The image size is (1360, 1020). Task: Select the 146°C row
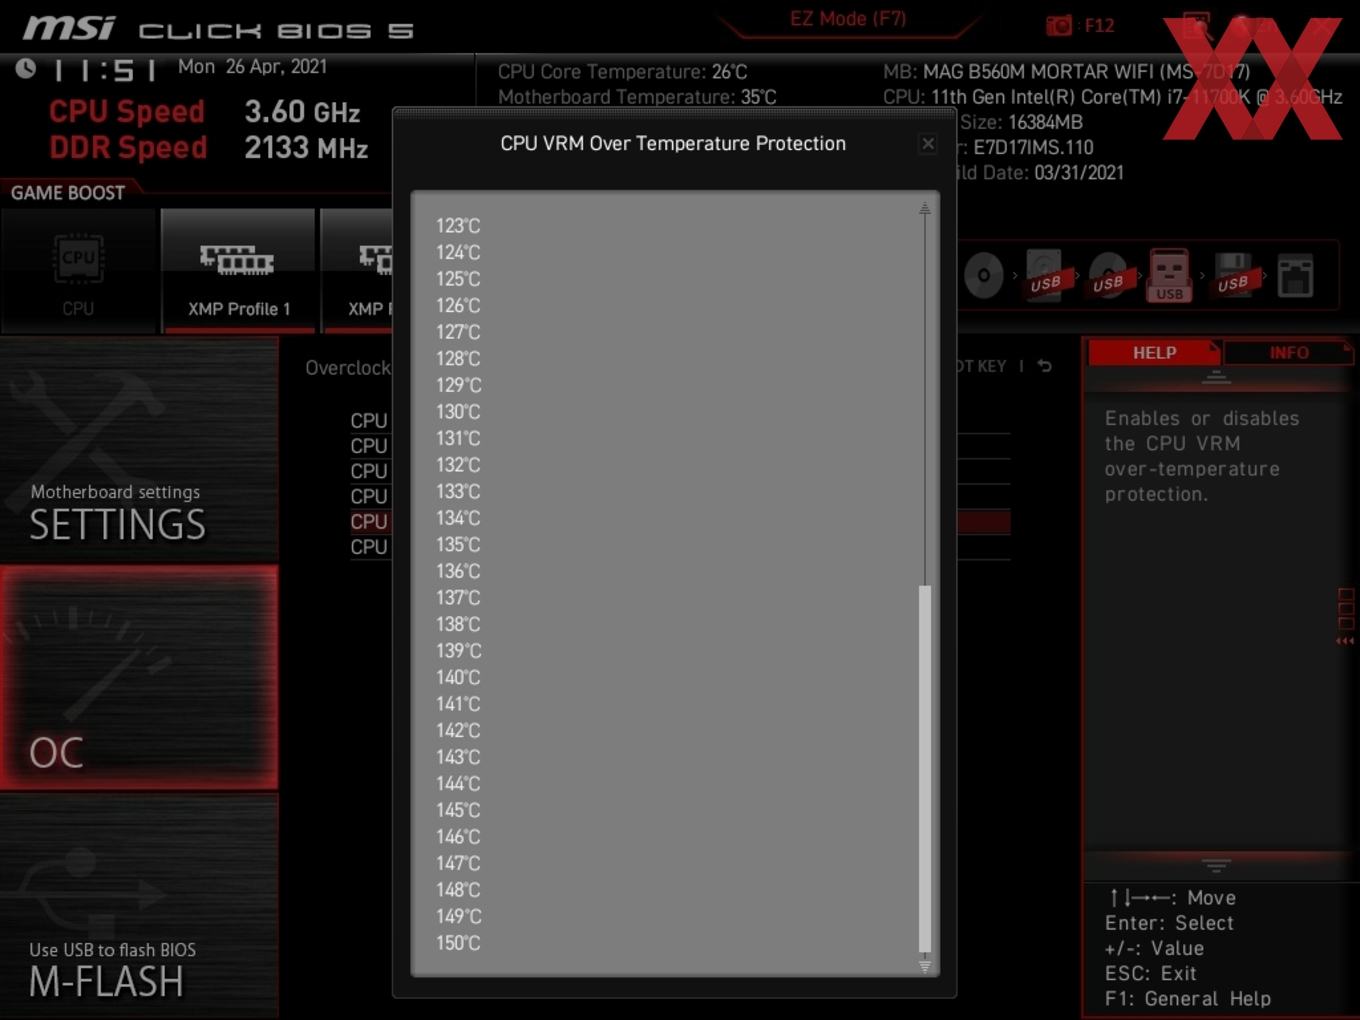[x=458, y=837]
